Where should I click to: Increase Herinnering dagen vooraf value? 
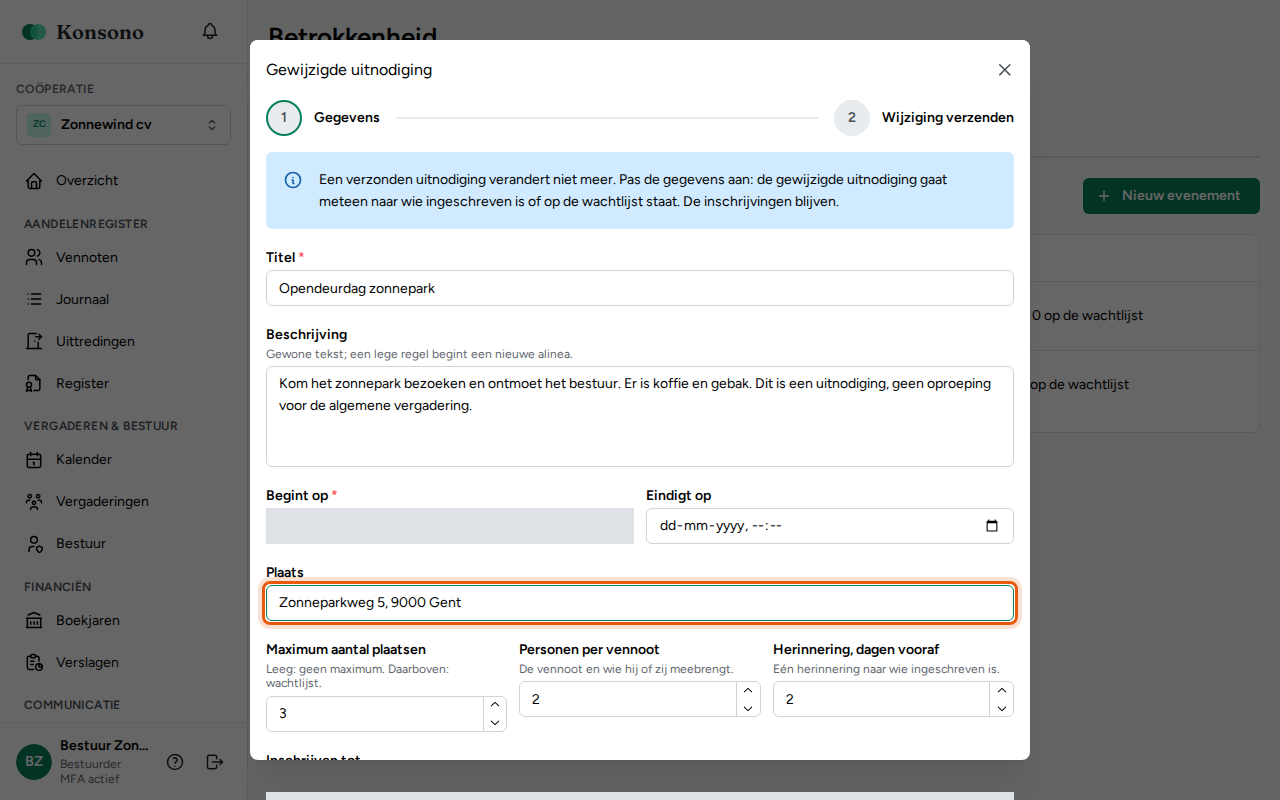tap(1001, 691)
